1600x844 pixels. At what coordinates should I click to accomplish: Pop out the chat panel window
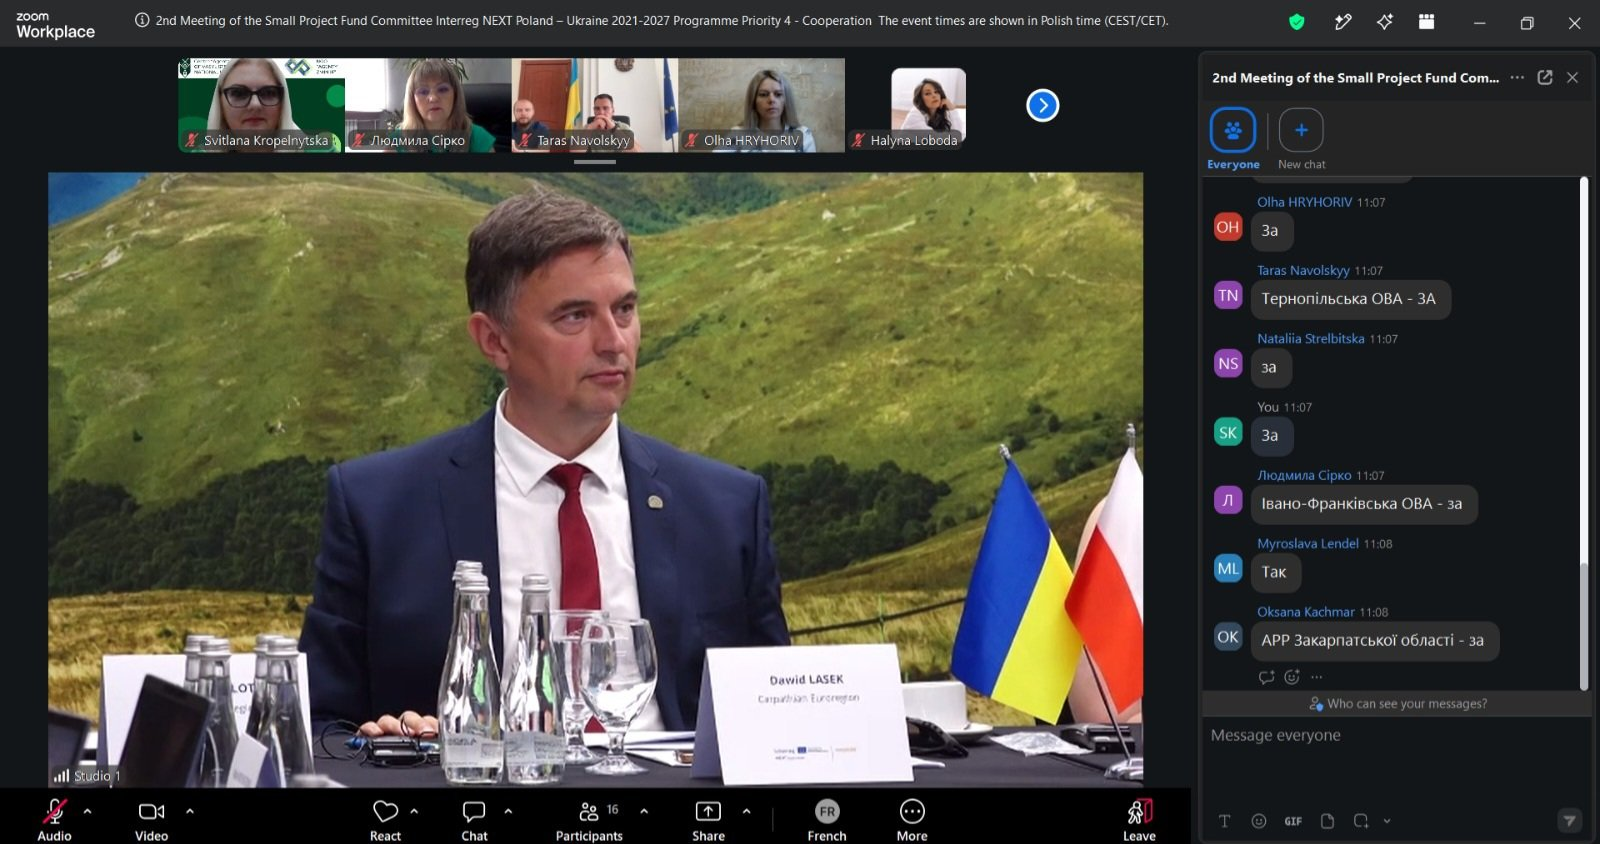click(1545, 77)
